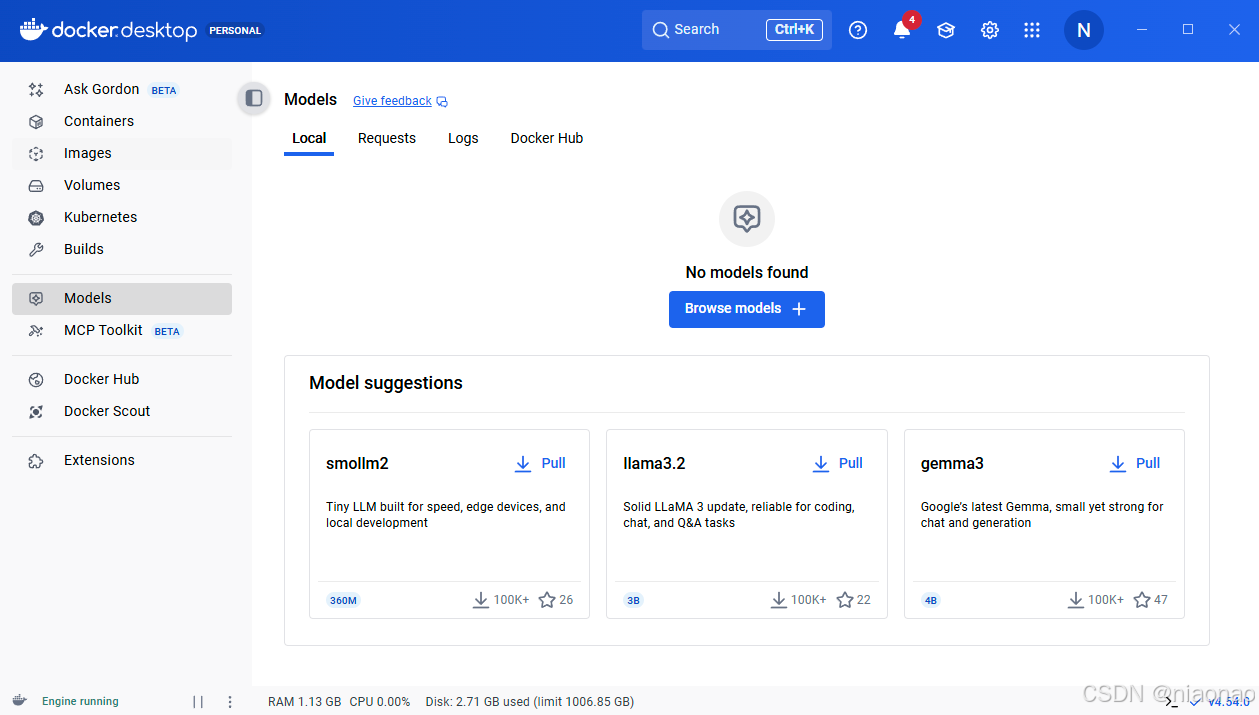Click star icon on smollm2 card
Image resolution: width=1259 pixels, height=715 pixels.
tap(547, 600)
